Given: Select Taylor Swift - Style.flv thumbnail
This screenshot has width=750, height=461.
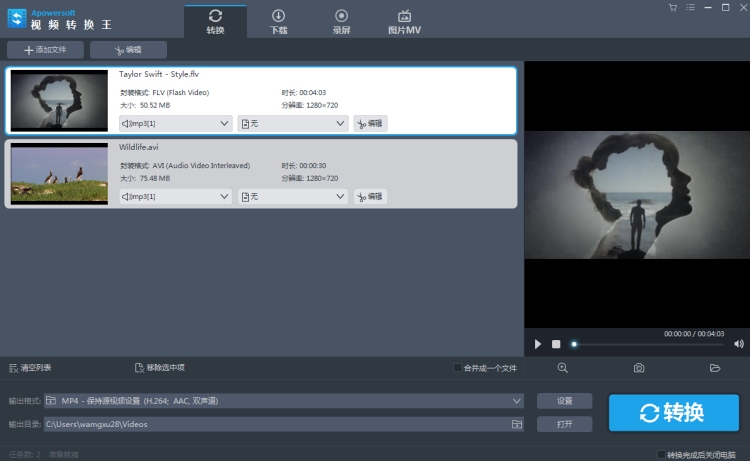Looking at the screenshot, I should [59, 100].
